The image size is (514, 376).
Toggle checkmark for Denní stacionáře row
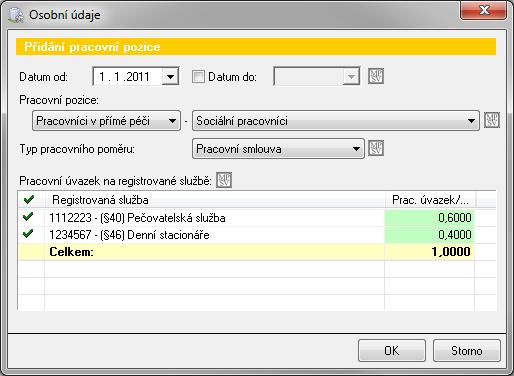point(29,234)
